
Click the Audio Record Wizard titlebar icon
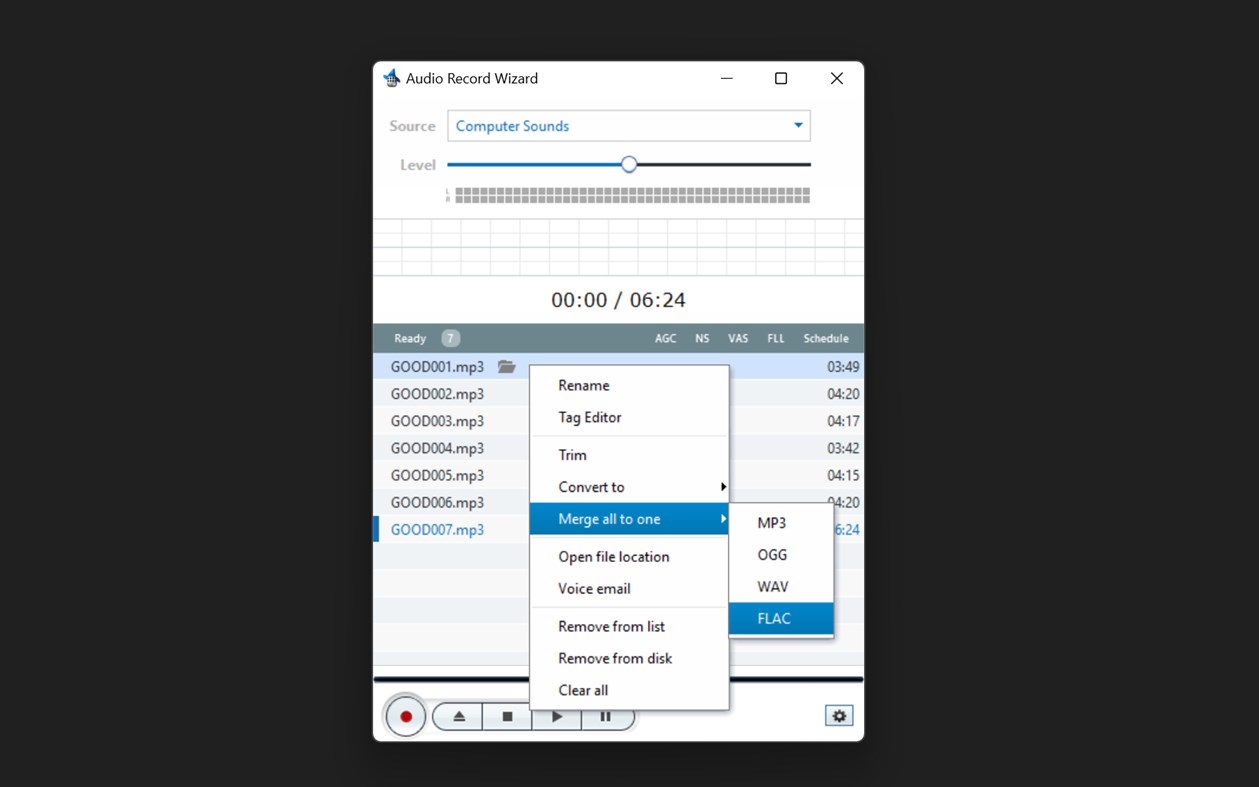[x=391, y=78]
